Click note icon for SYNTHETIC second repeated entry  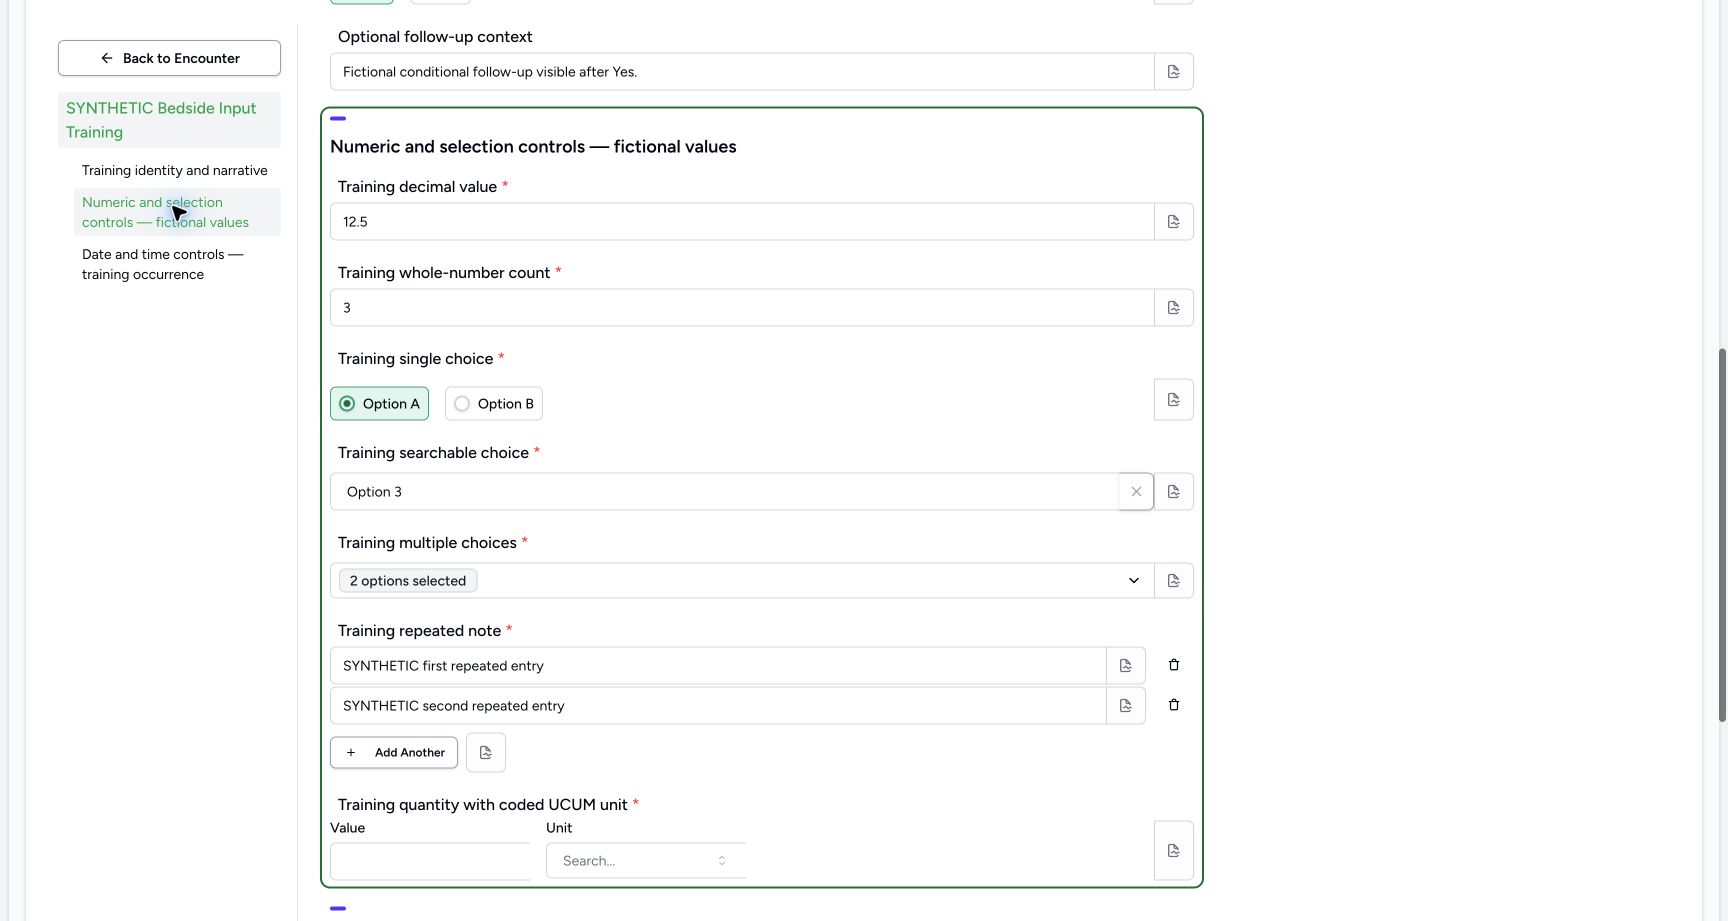[1126, 706]
